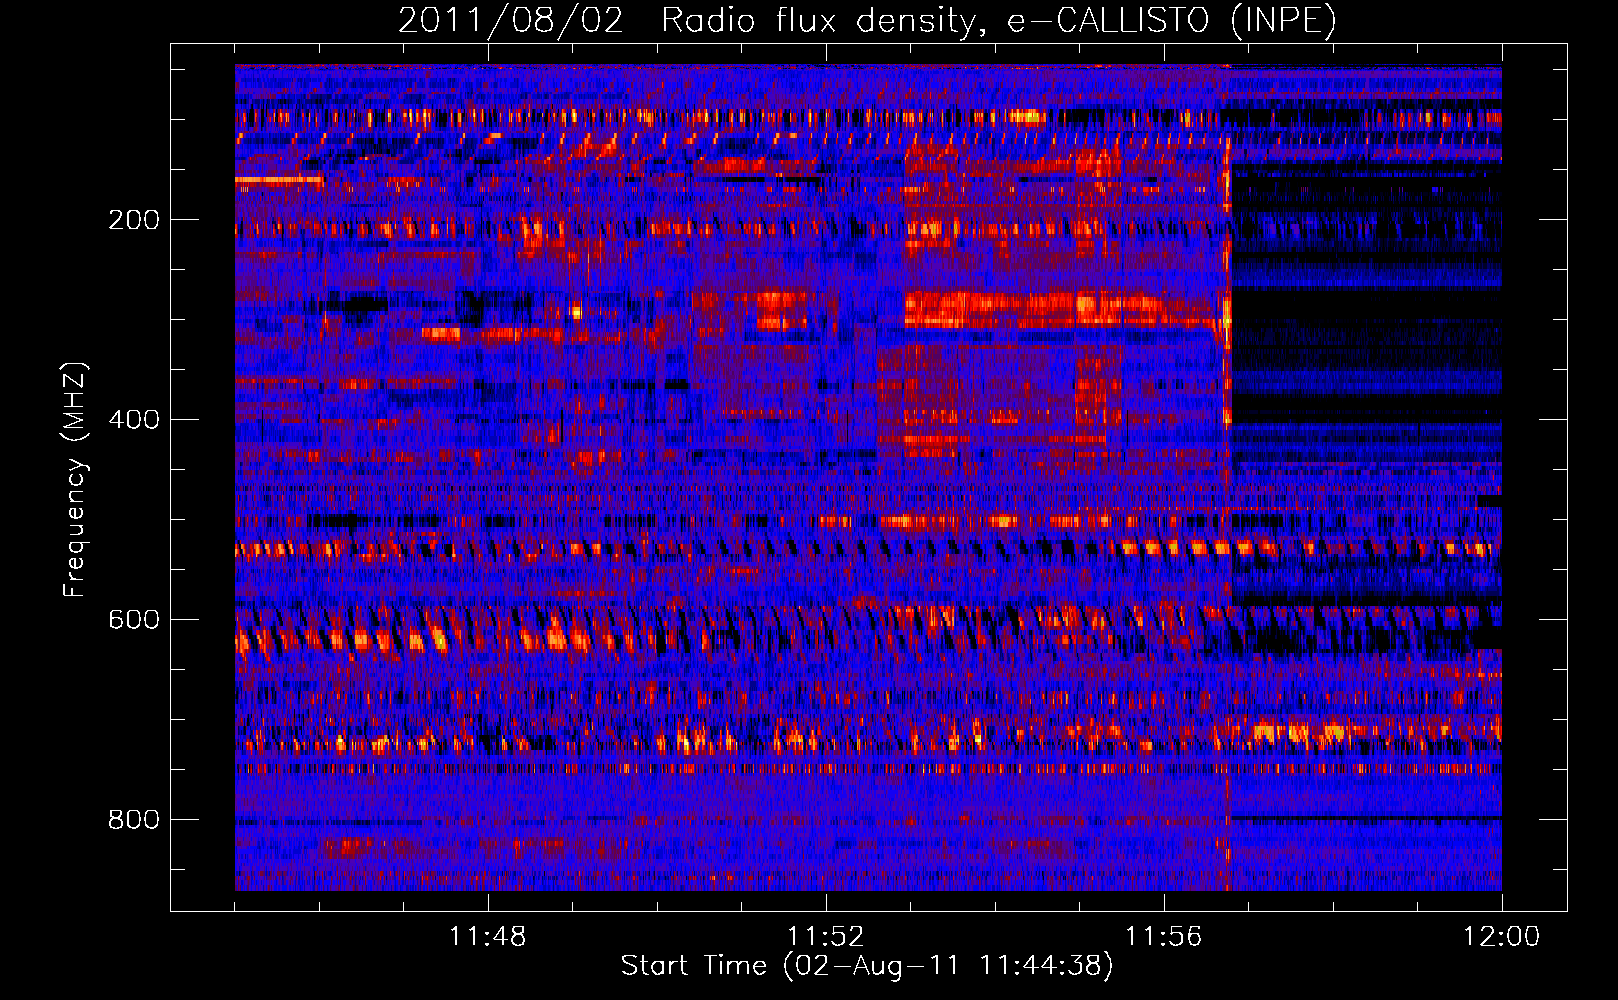Click the 11:56 time tick label
1618x1000 pixels.
[1164, 937]
